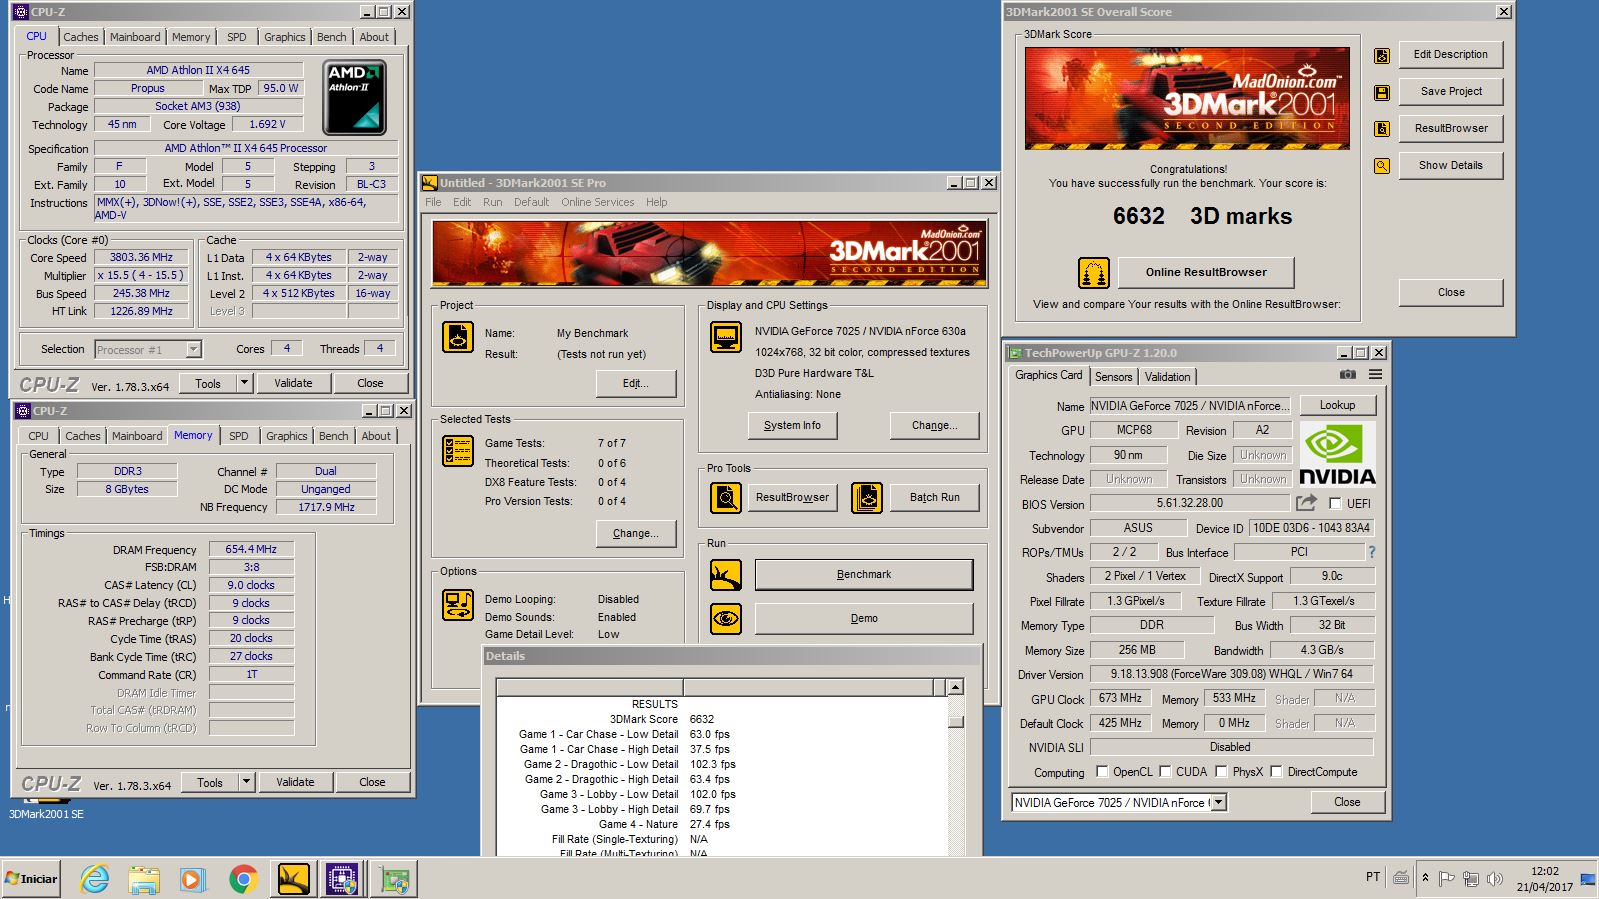Switch to Mainboard tab in upper CPU-Z

pyautogui.click(x=135, y=37)
